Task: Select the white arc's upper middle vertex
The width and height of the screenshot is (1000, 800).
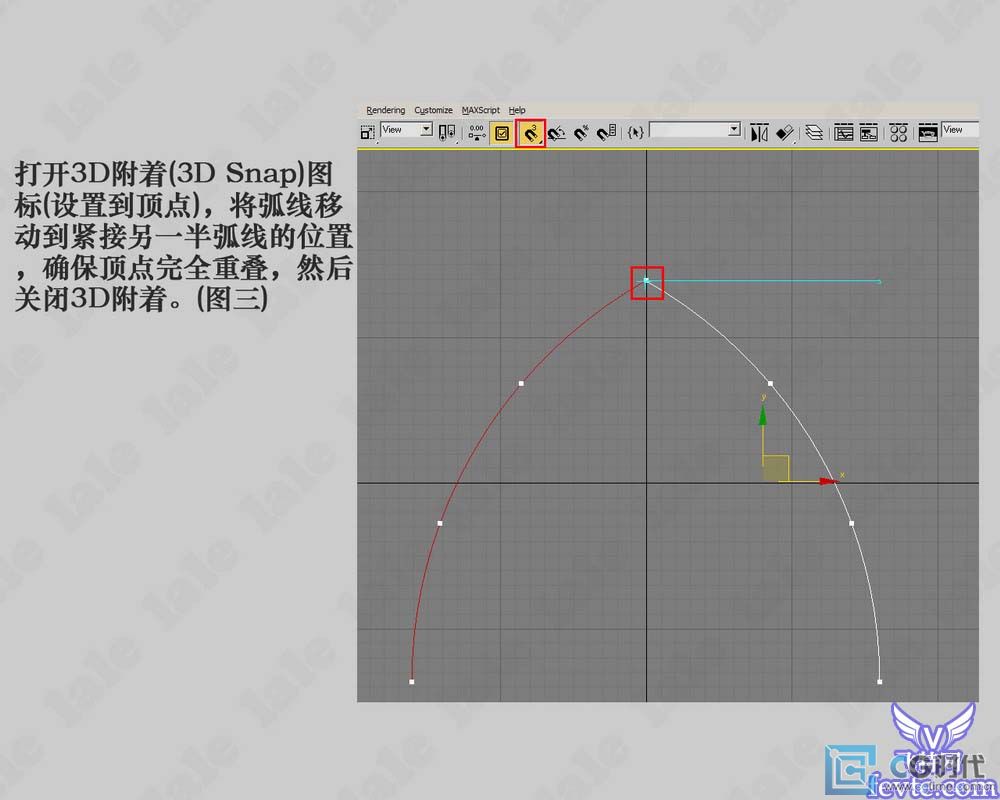Action: (x=770, y=383)
